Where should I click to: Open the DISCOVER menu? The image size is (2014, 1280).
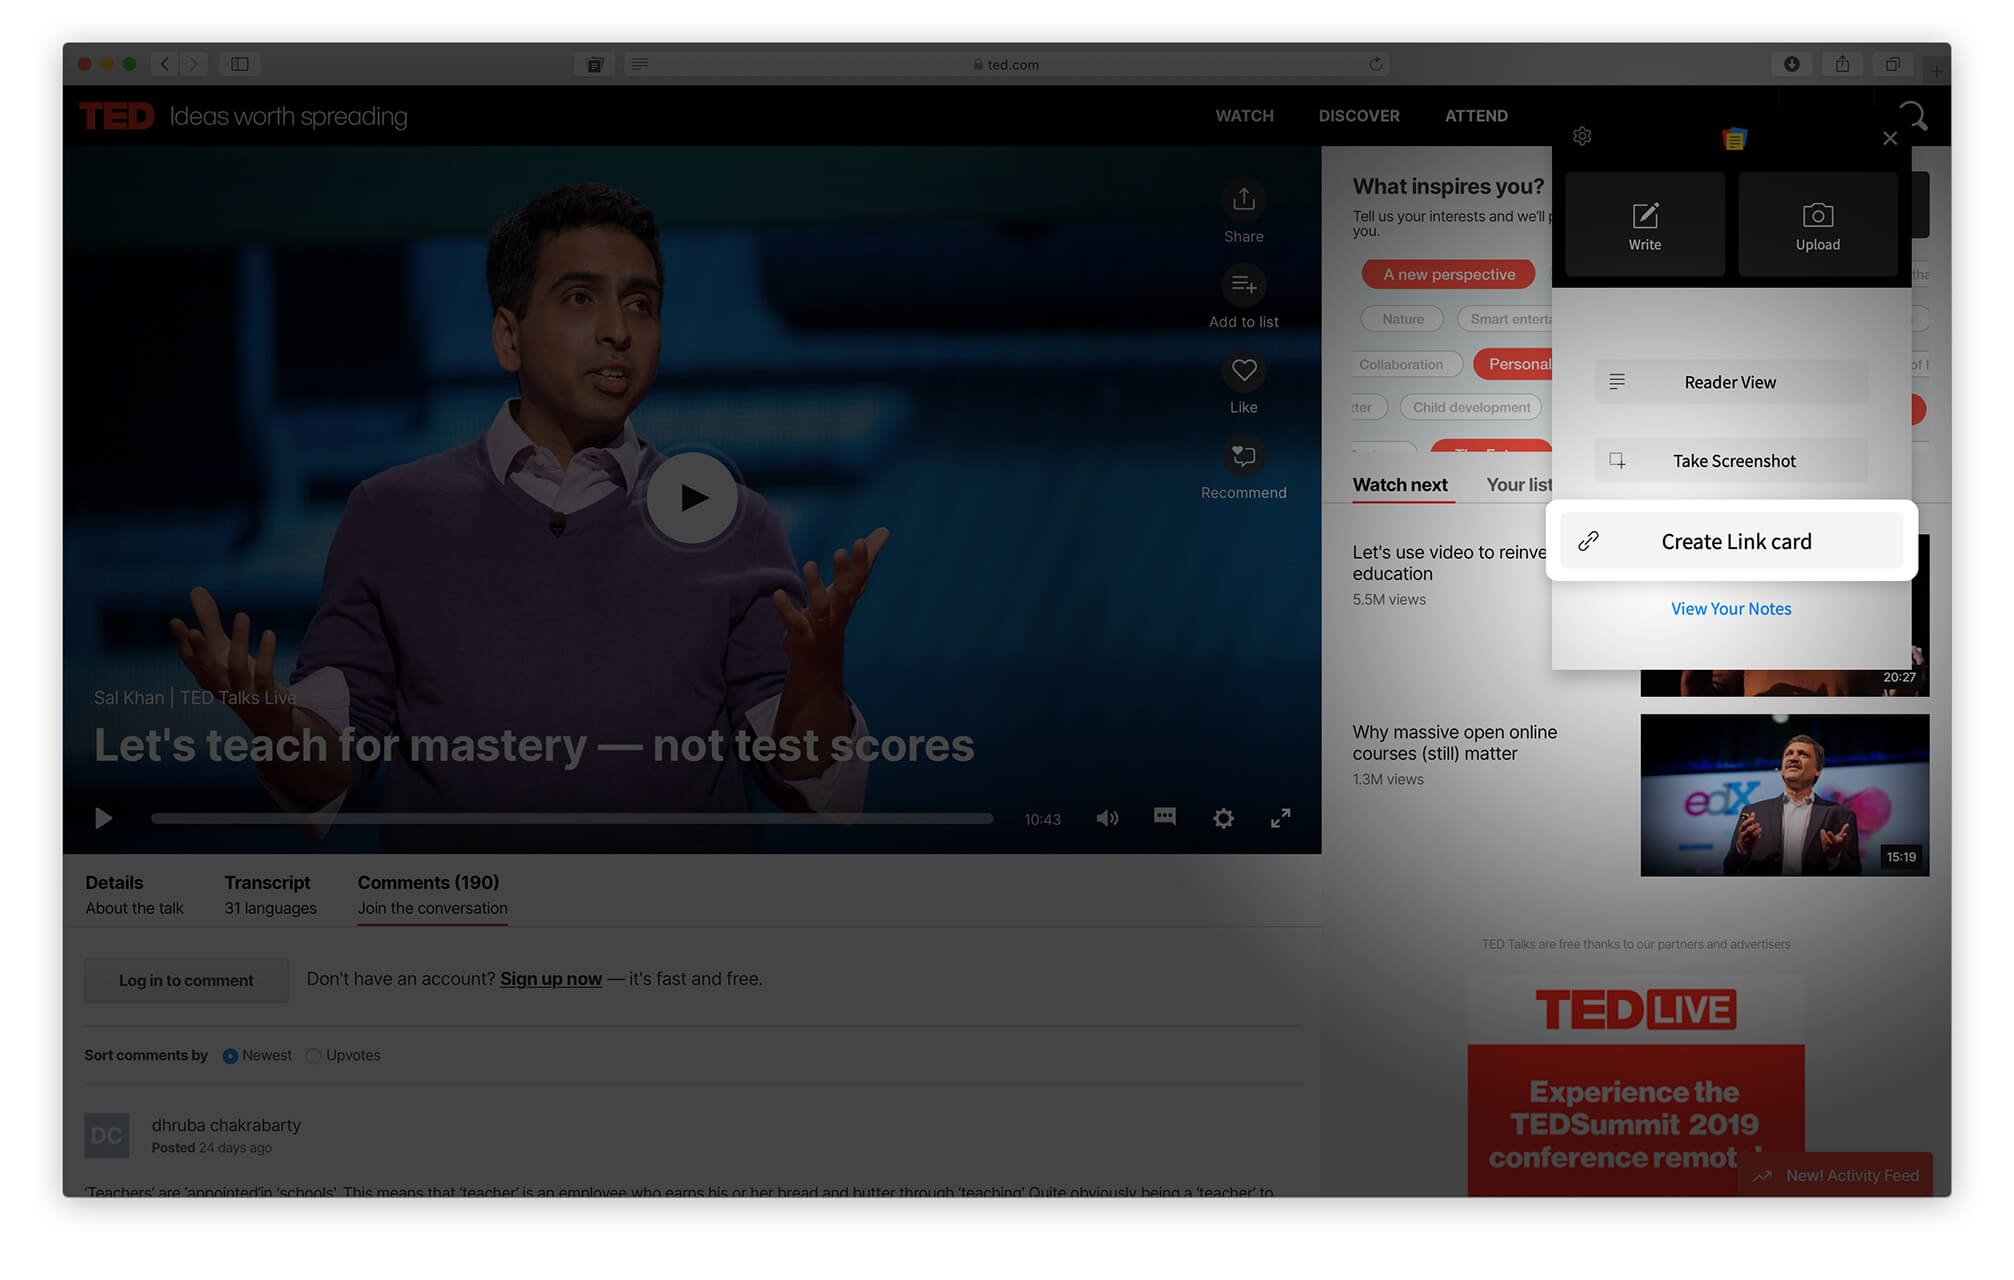click(1359, 116)
